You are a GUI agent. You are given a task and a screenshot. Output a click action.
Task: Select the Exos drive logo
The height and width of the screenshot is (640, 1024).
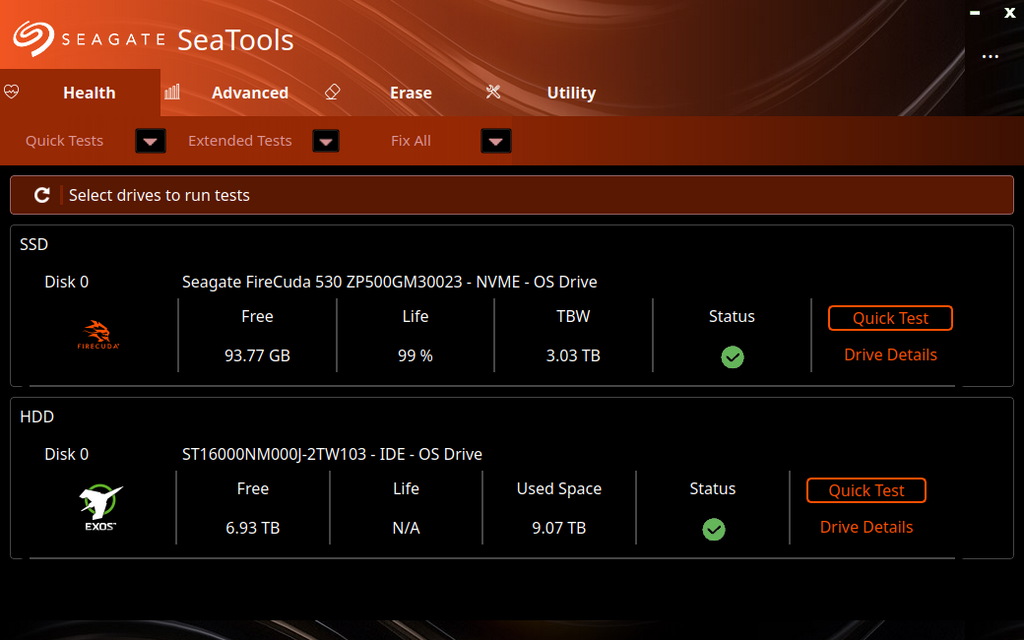pyautogui.click(x=101, y=507)
